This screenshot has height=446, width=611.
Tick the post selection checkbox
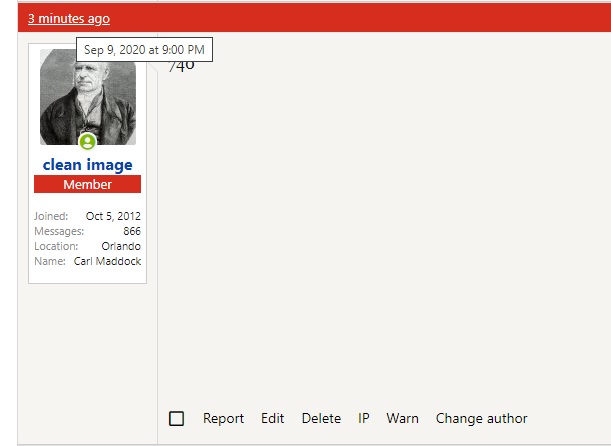[x=177, y=419]
